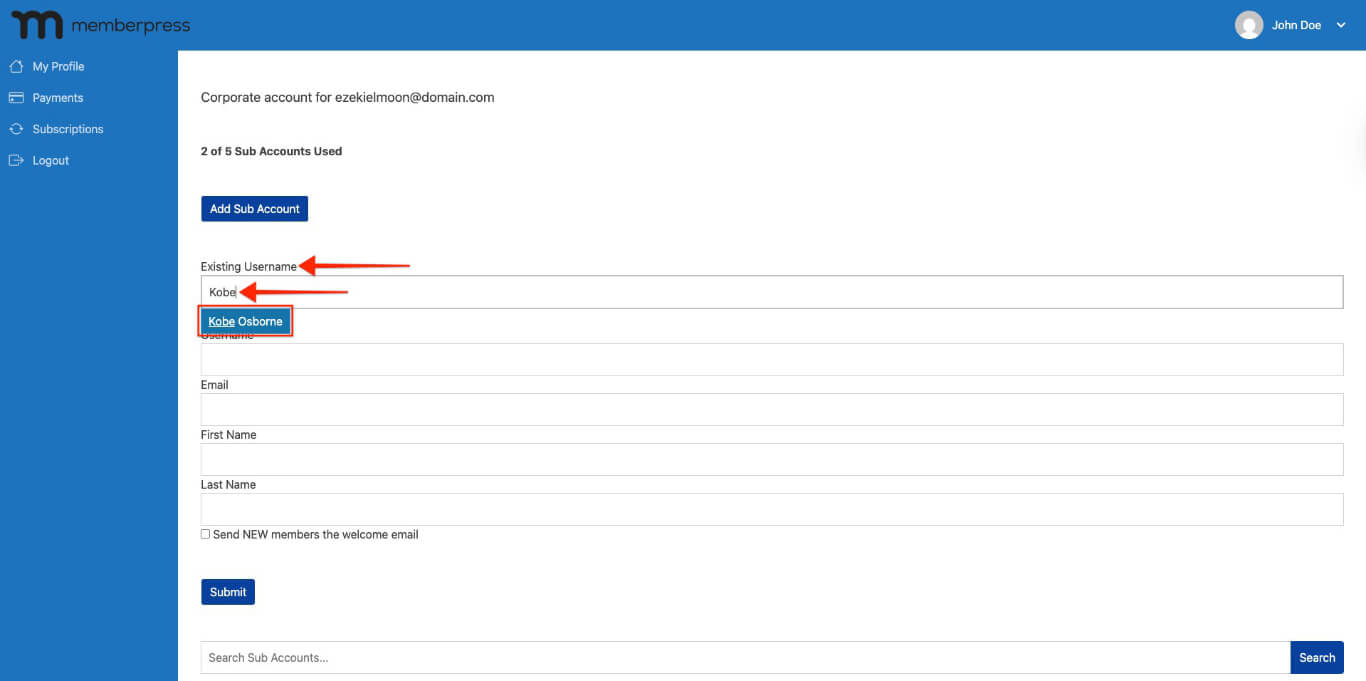Click the Add Sub Account button
The width and height of the screenshot is (1366, 681).
coord(254,208)
